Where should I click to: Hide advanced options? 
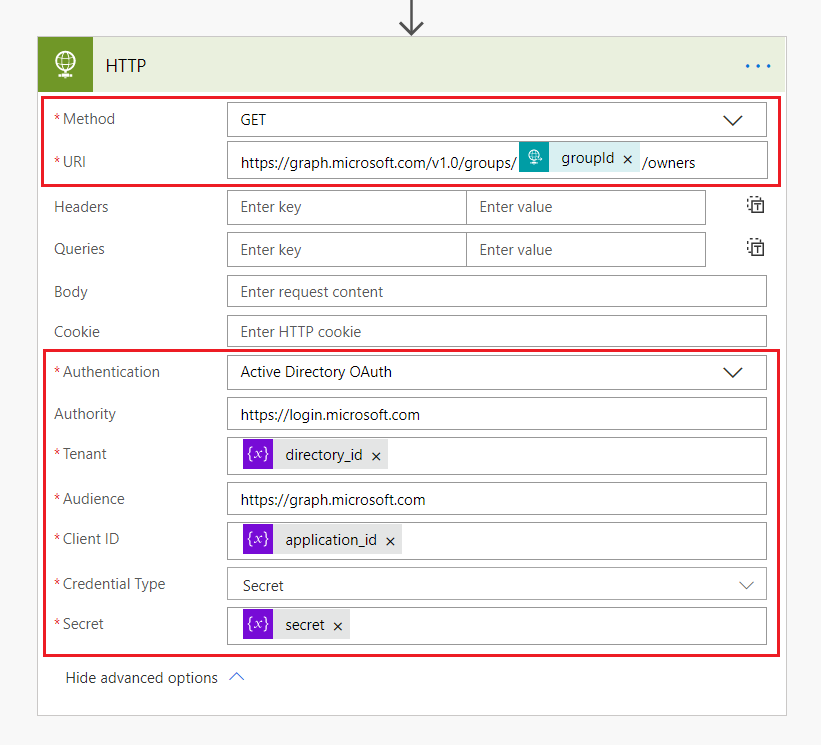click(155, 678)
